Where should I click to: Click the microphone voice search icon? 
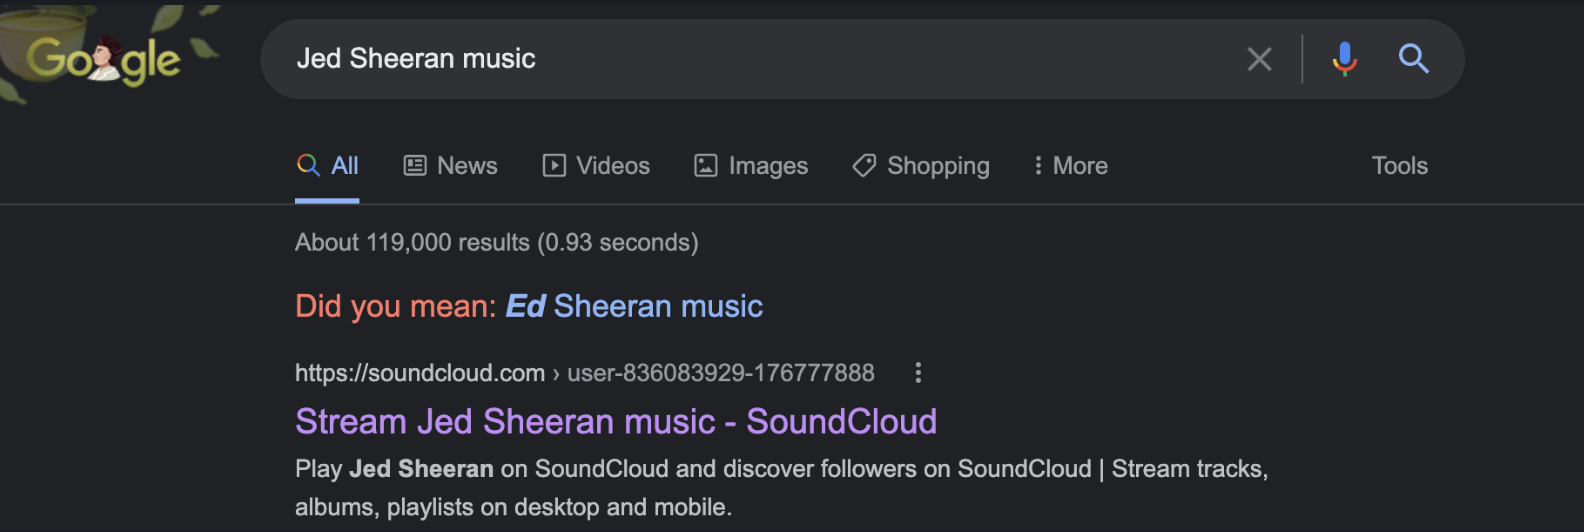[x=1344, y=59]
